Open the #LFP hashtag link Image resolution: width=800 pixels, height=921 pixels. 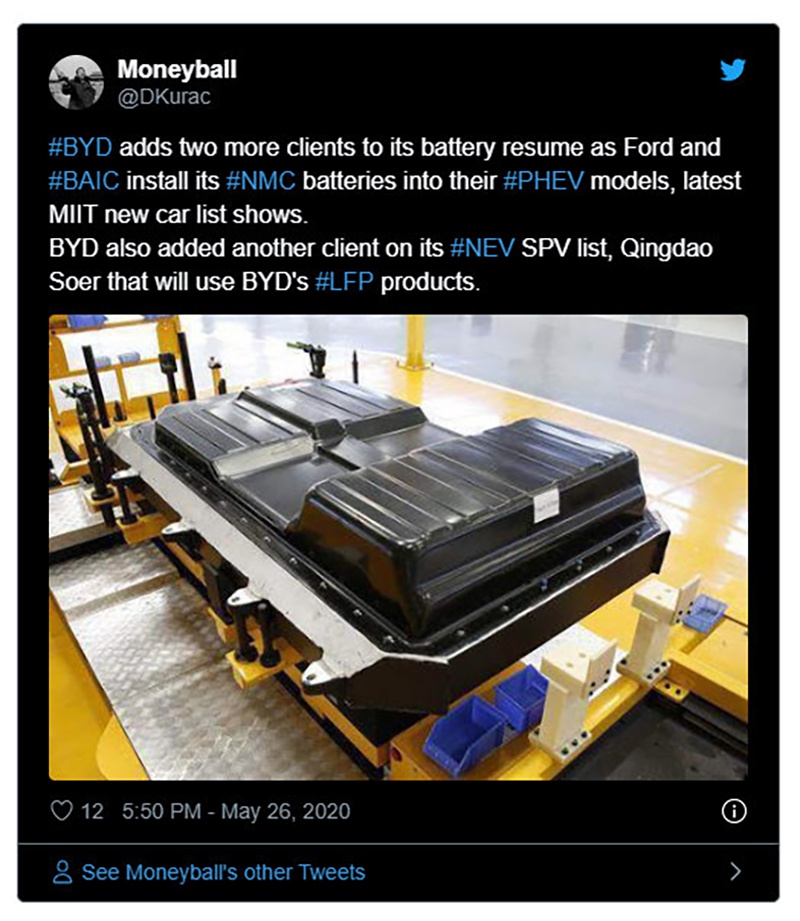point(344,282)
